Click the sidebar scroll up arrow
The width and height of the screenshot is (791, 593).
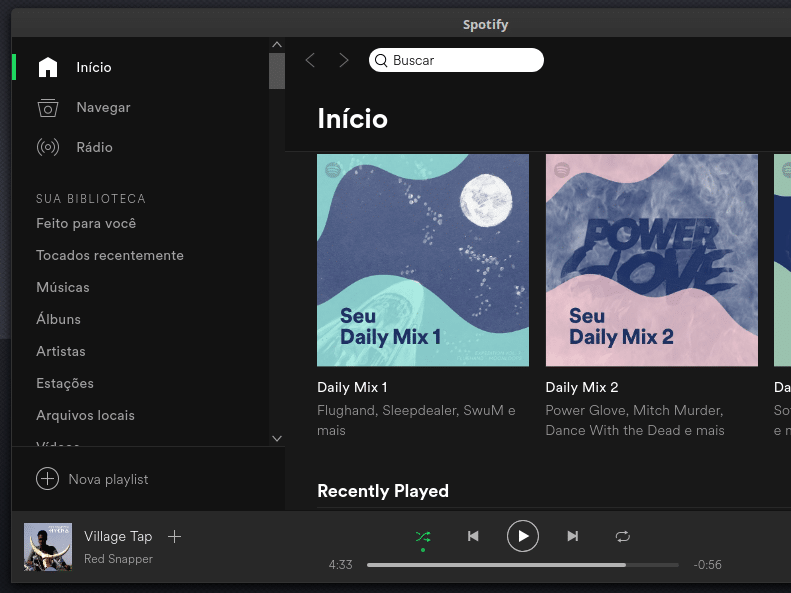click(277, 44)
